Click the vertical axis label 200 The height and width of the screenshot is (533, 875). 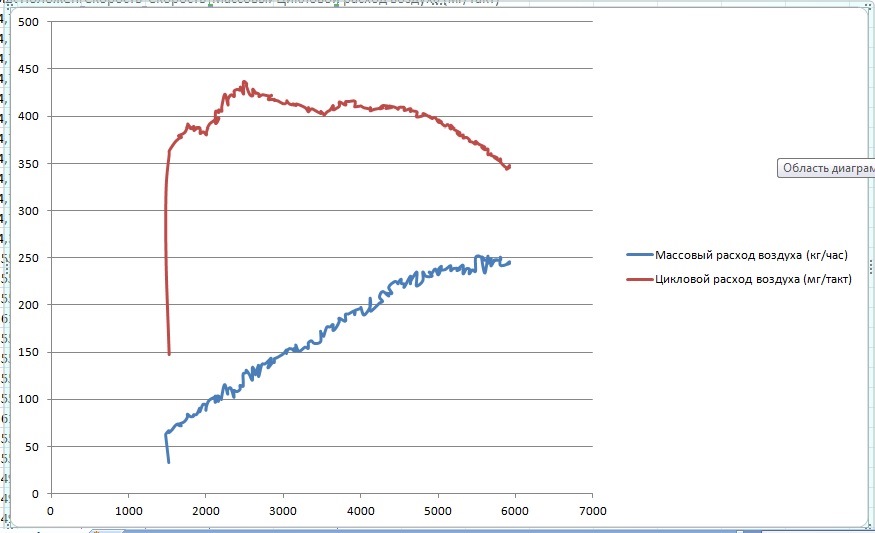click(x=28, y=305)
